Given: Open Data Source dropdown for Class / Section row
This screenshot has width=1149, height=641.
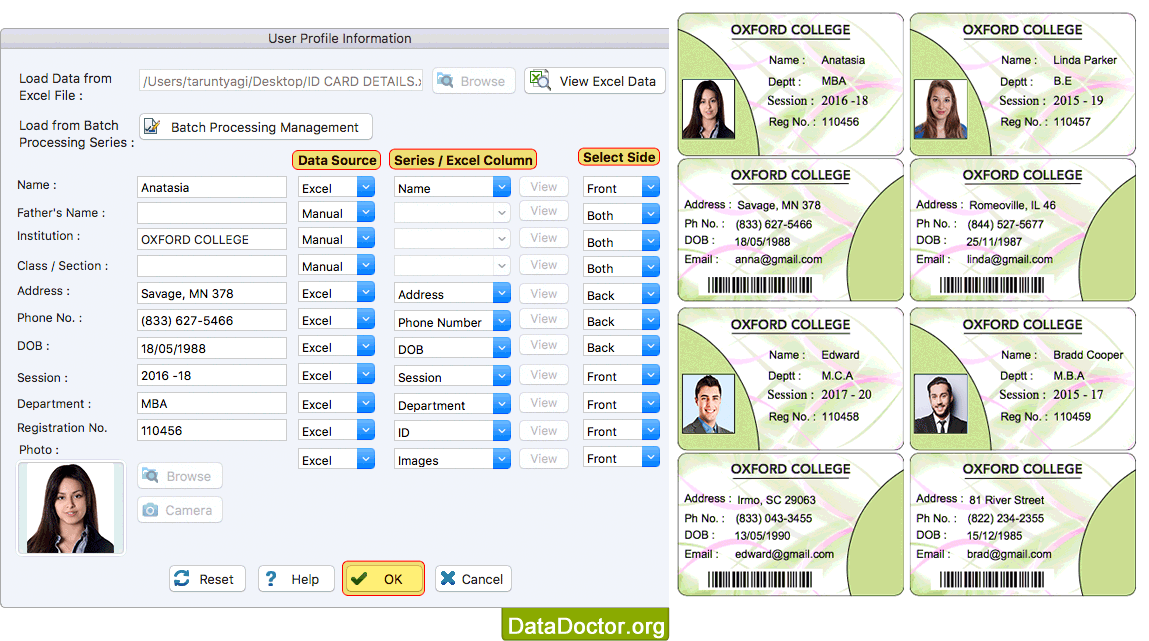Looking at the screenshot, I should click(336, 266).
